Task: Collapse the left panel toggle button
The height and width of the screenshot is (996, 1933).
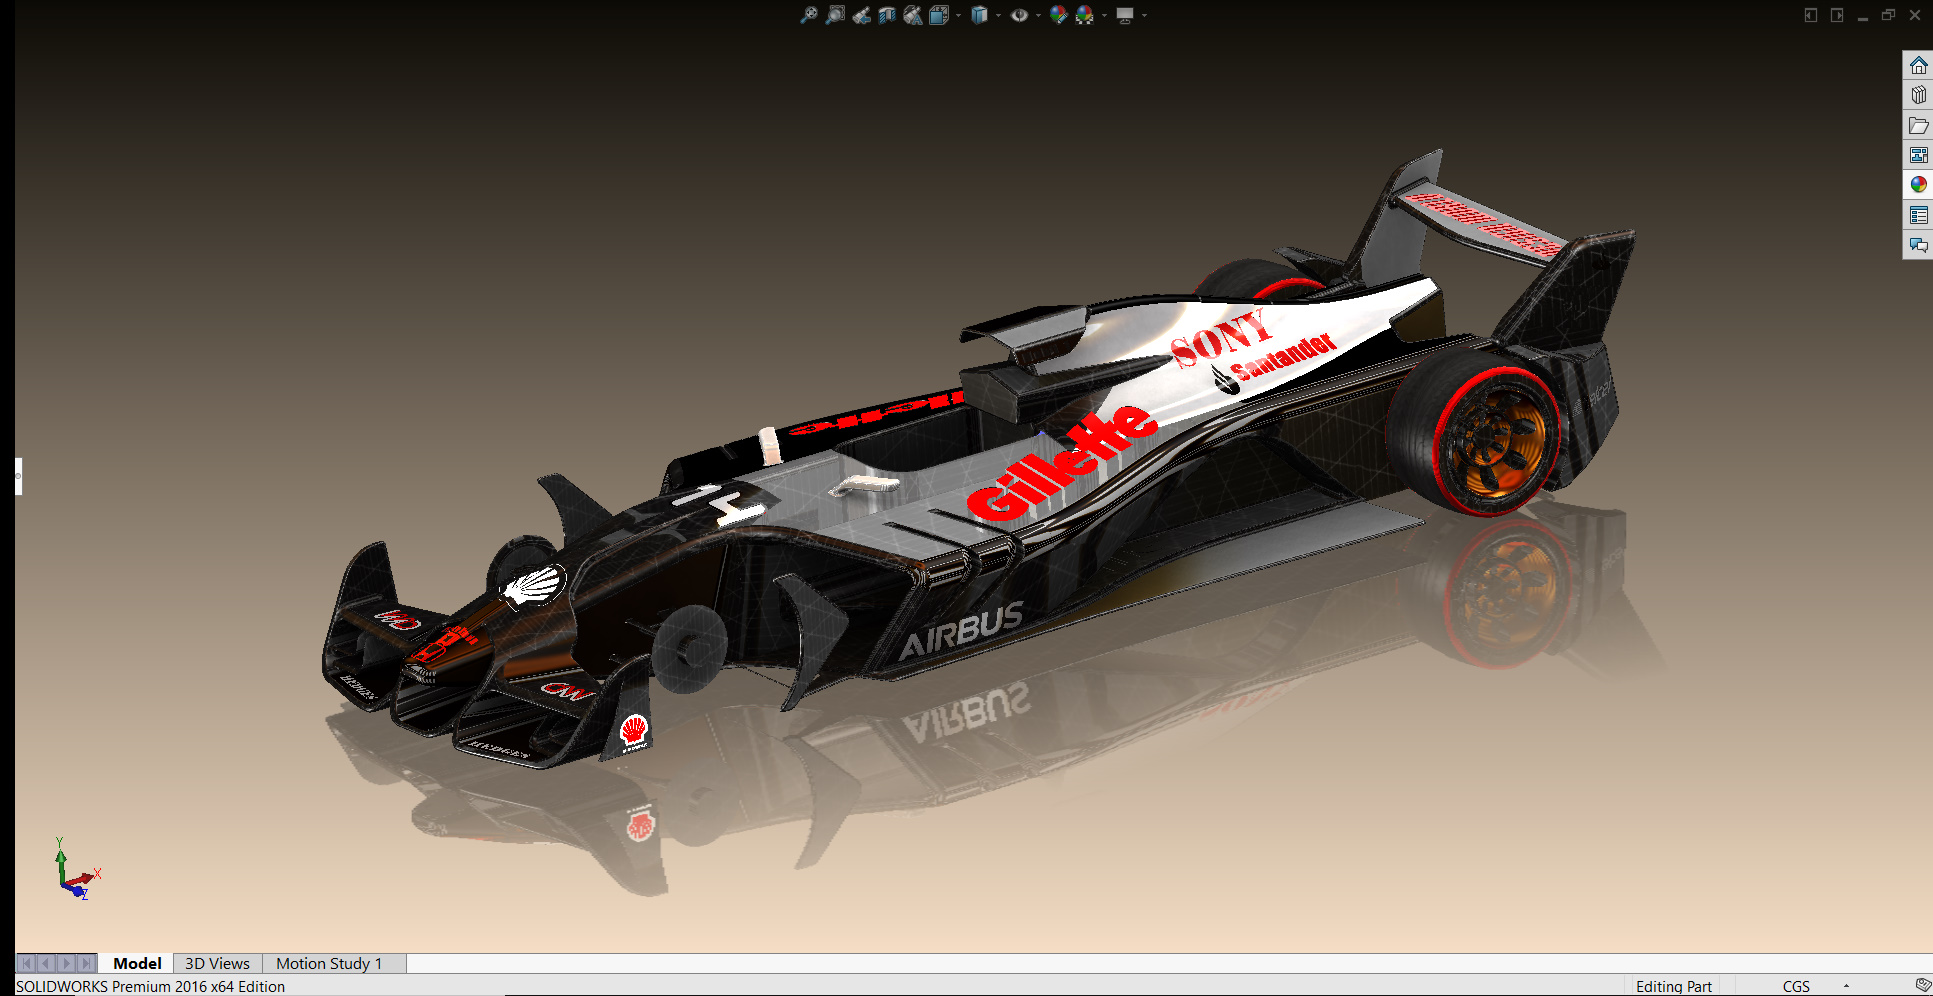Action: pyautogui.click(x=1811, y=15)
